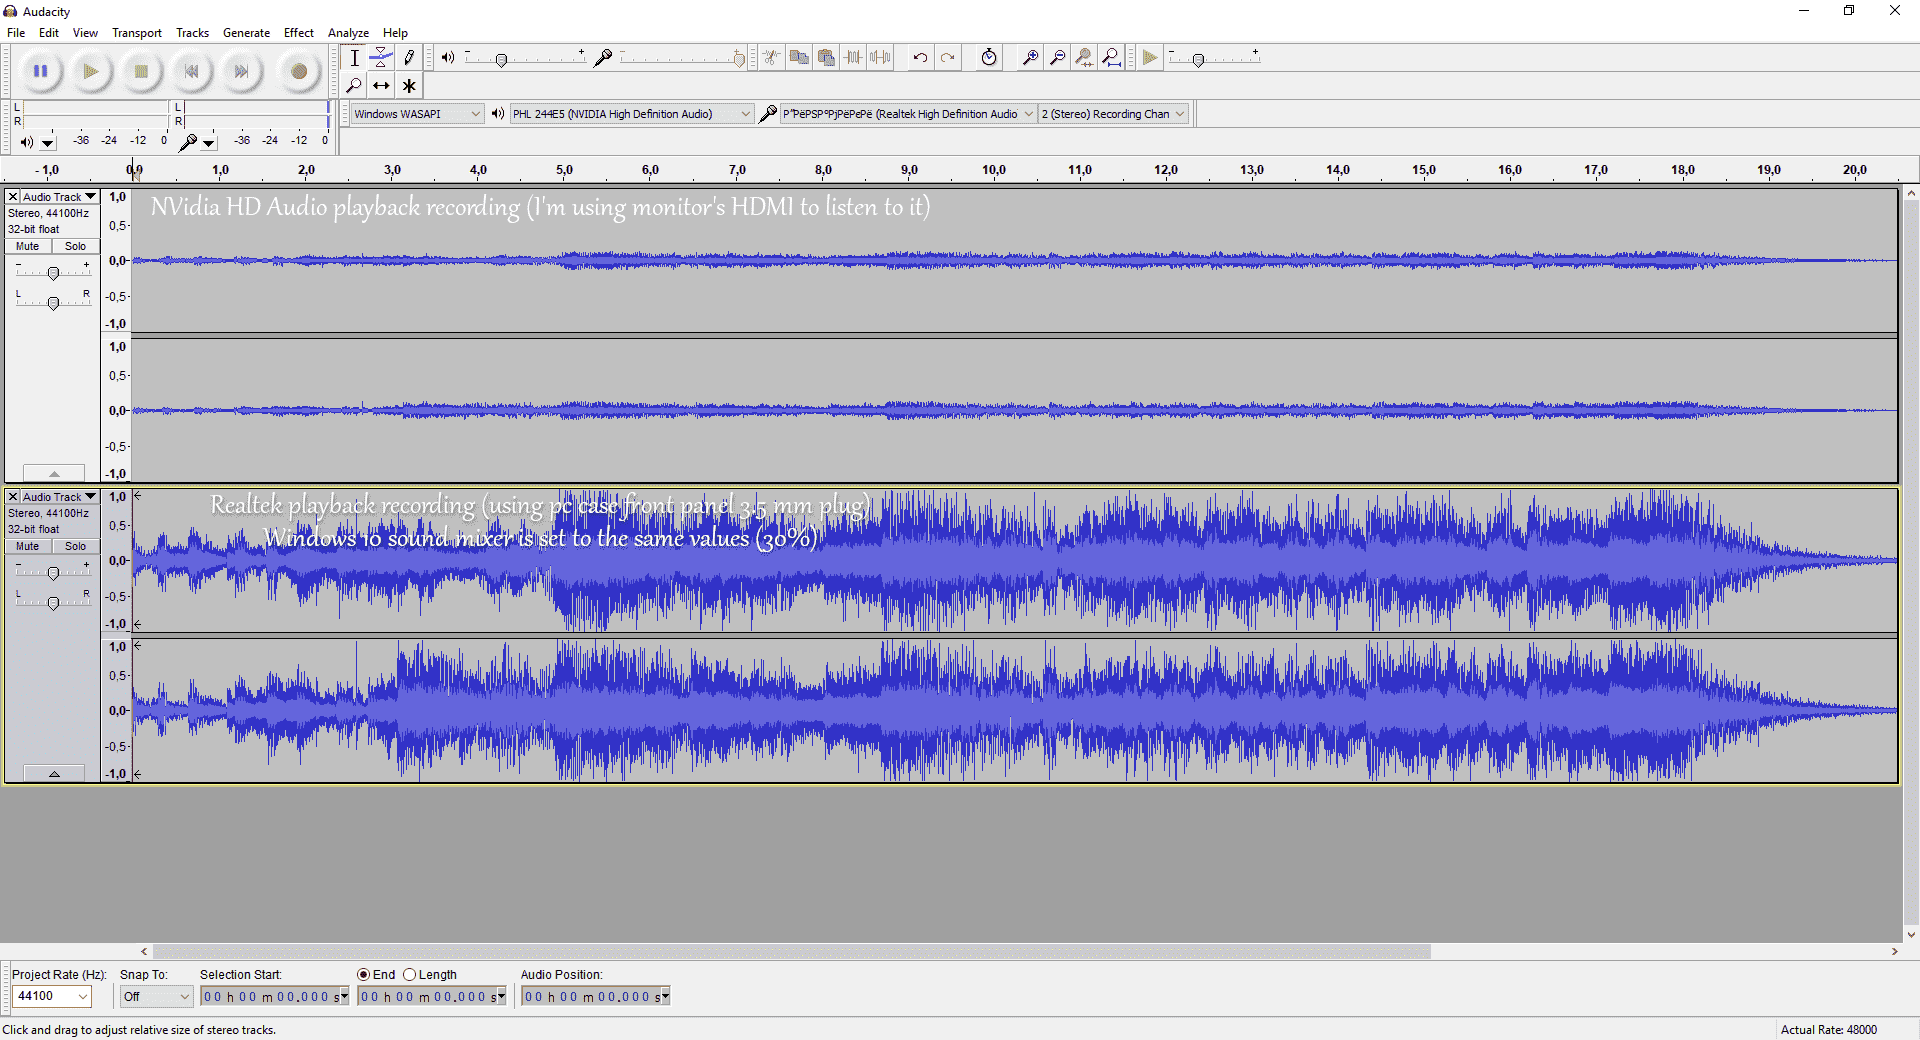Solo the first (NVidia) audio track
This screenshot has height=1040, width=1920.
click(x=76, y=246)
